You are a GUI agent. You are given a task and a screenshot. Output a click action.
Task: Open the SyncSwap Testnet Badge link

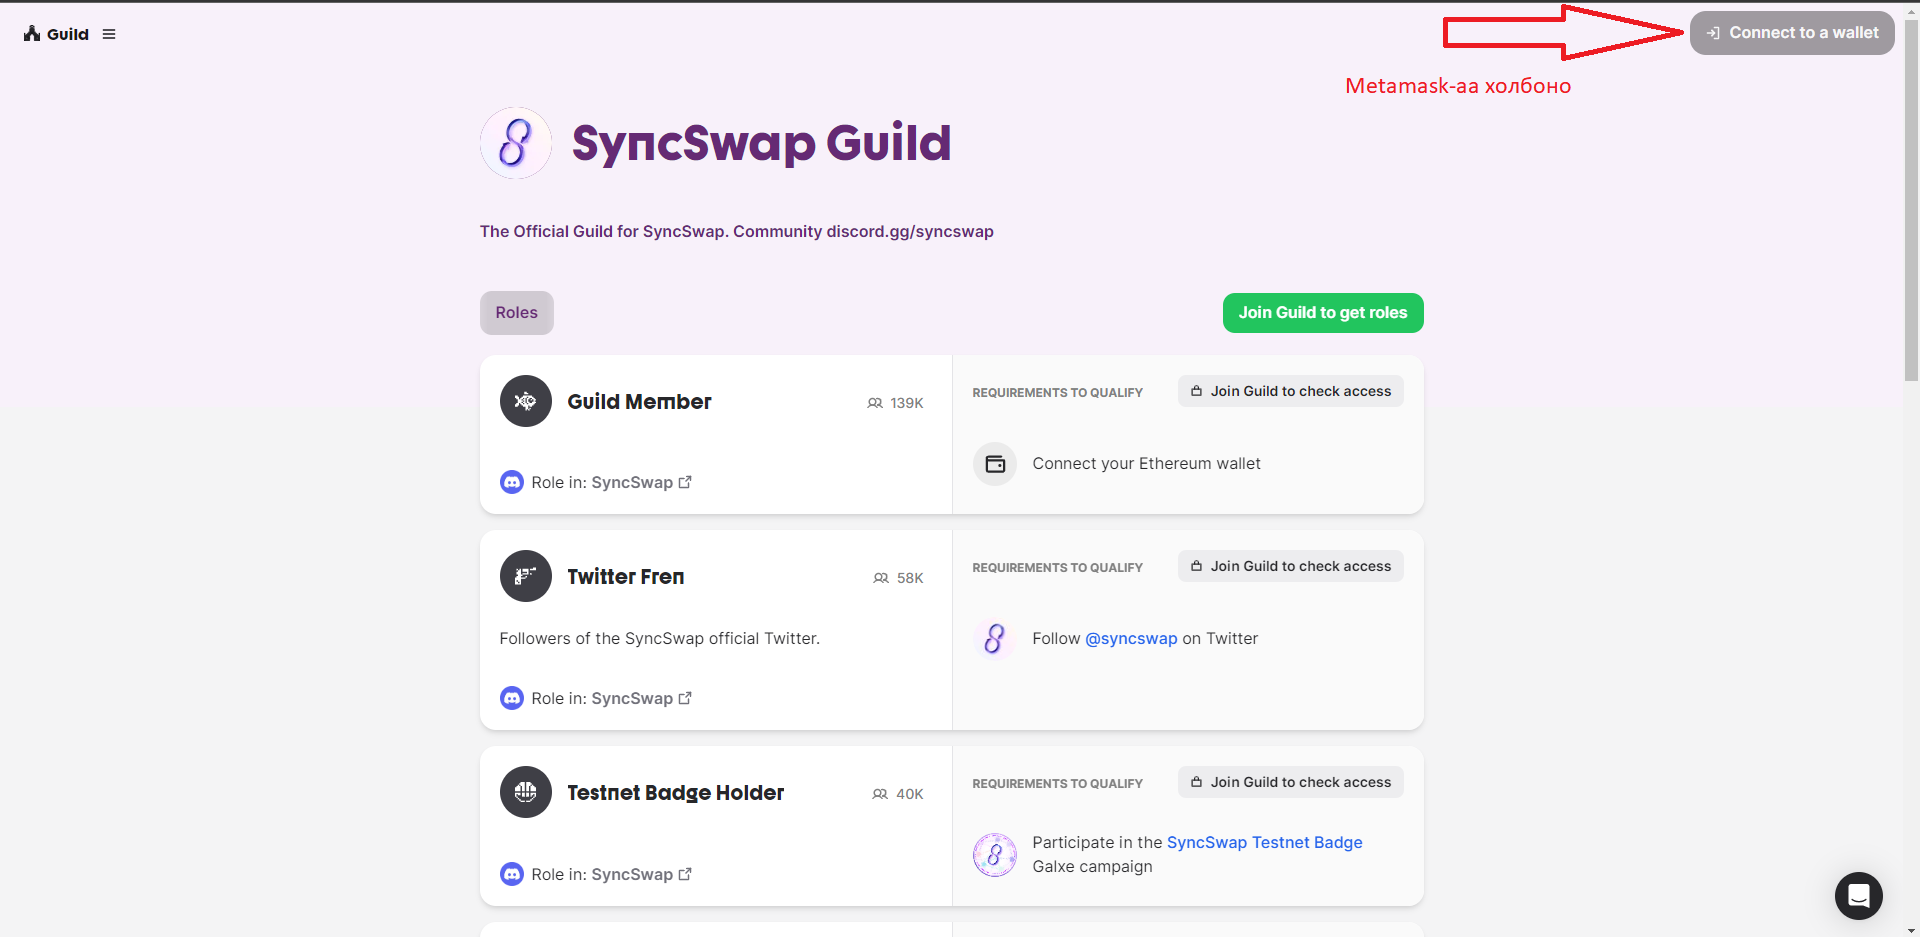1264,842
